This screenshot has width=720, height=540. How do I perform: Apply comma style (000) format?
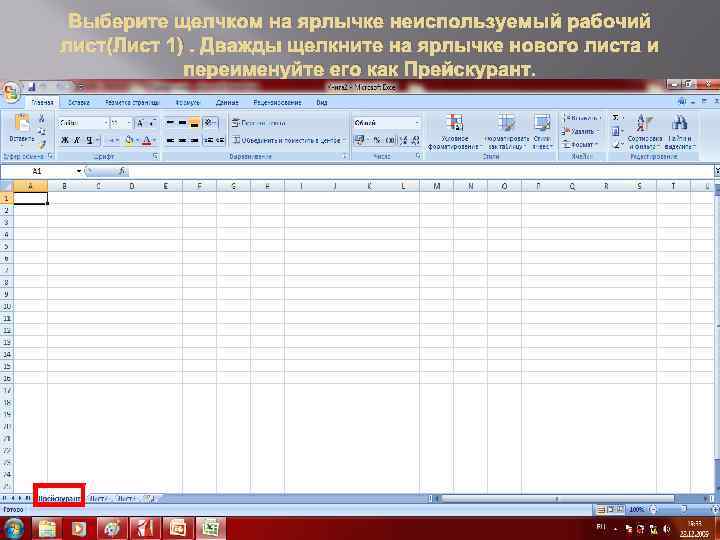point(390,140)
